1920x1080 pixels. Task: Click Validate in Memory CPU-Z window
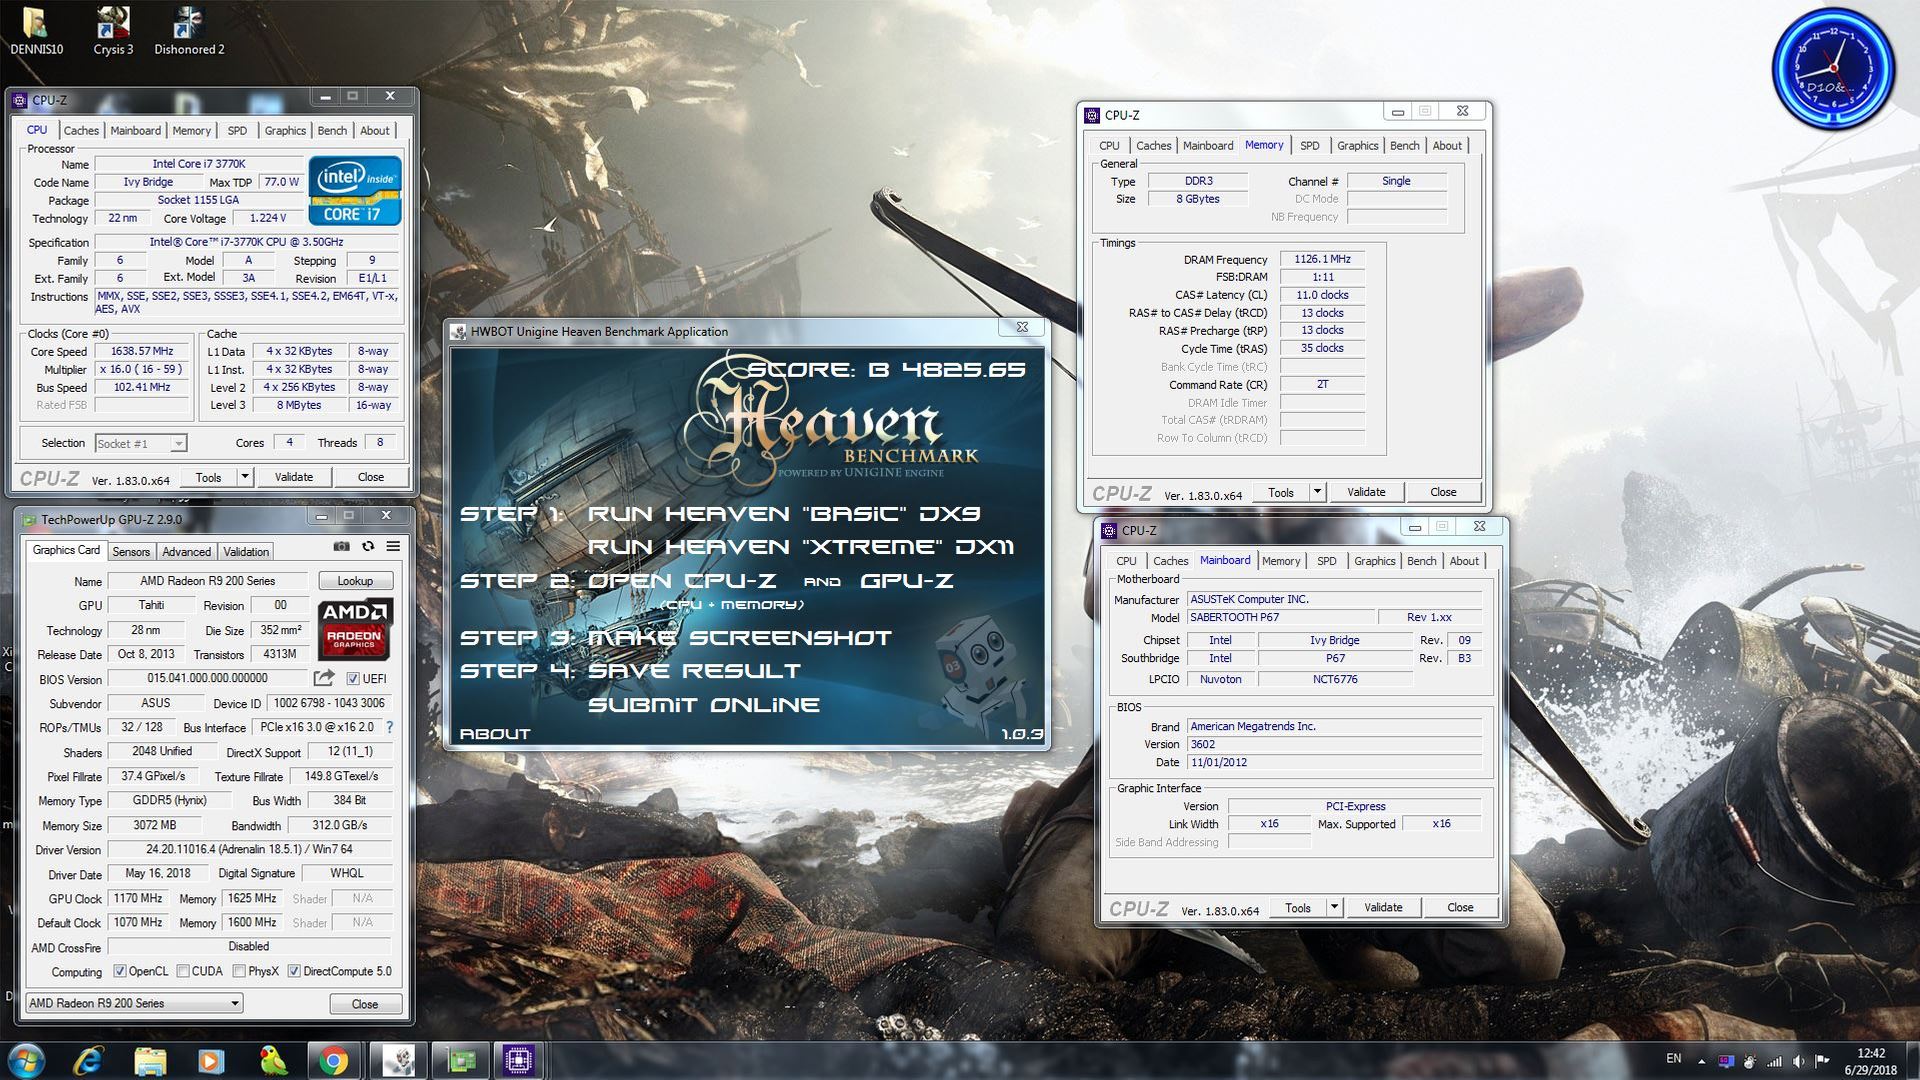(x=1366, y=492)
